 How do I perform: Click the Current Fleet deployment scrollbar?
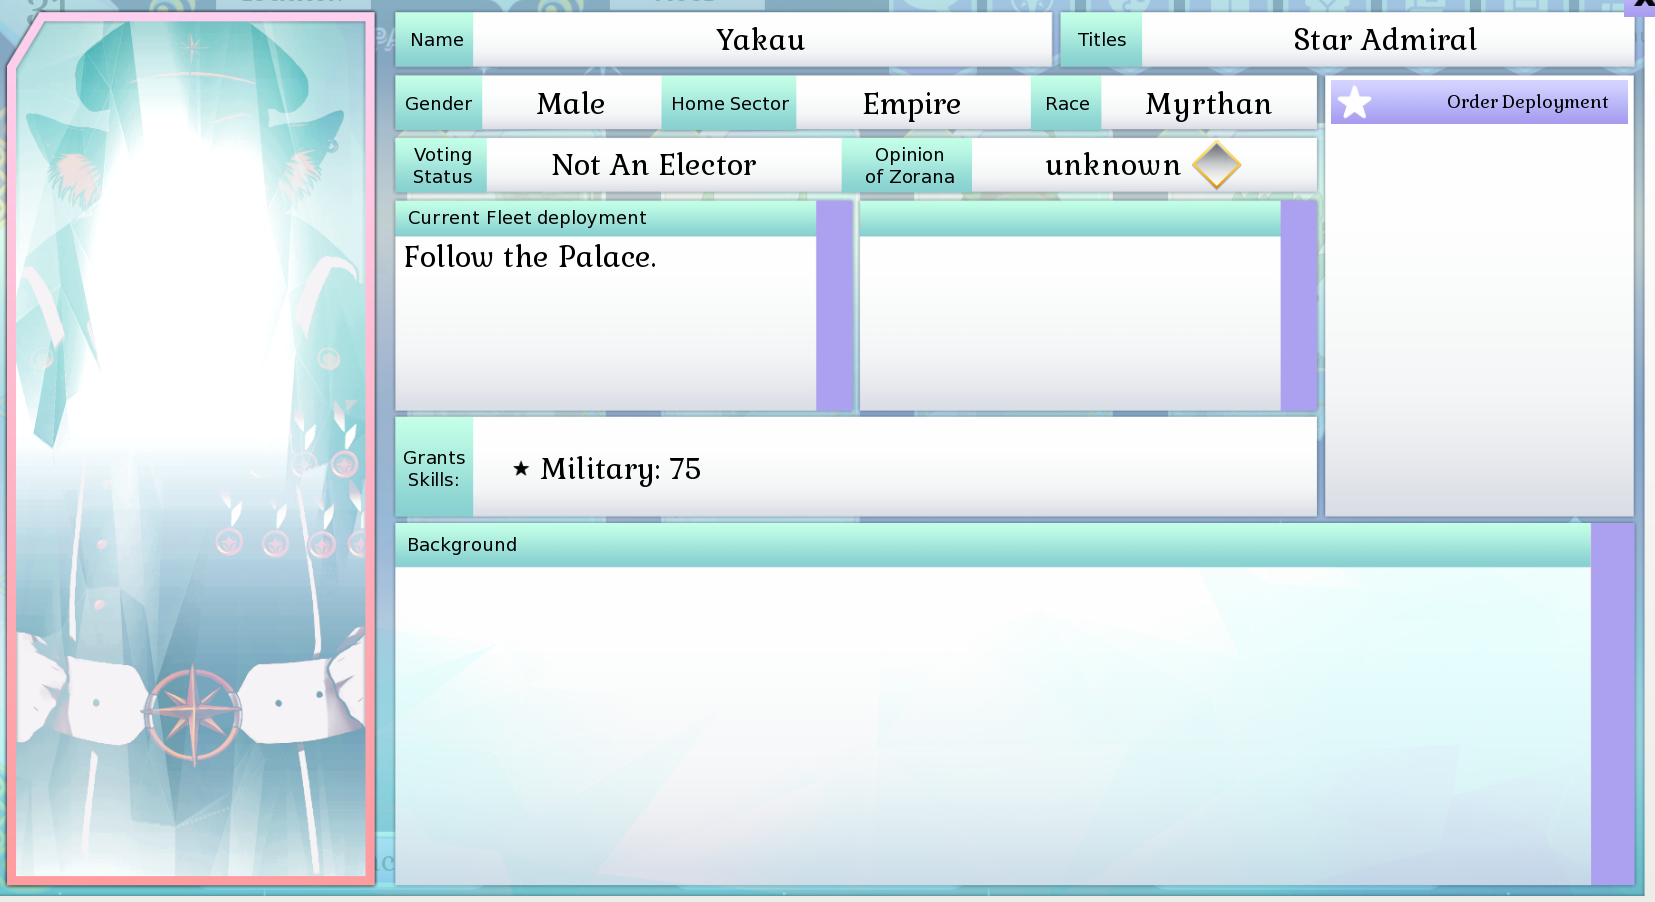[834, 306]
